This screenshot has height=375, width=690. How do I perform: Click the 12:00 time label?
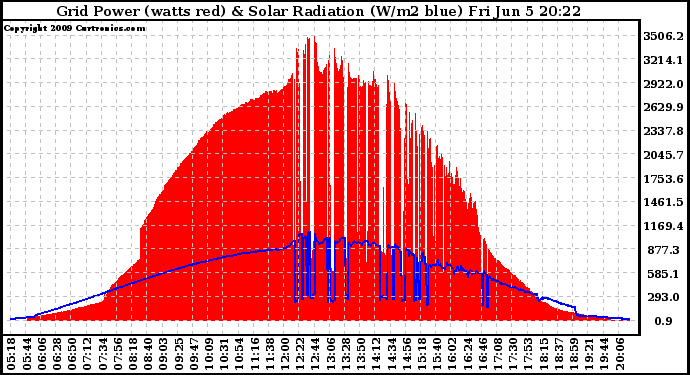[x=284, y=354]
